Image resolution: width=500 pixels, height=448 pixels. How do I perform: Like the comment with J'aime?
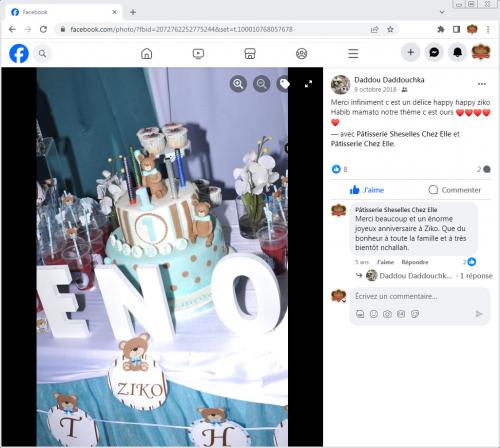[x=385, y=262]
